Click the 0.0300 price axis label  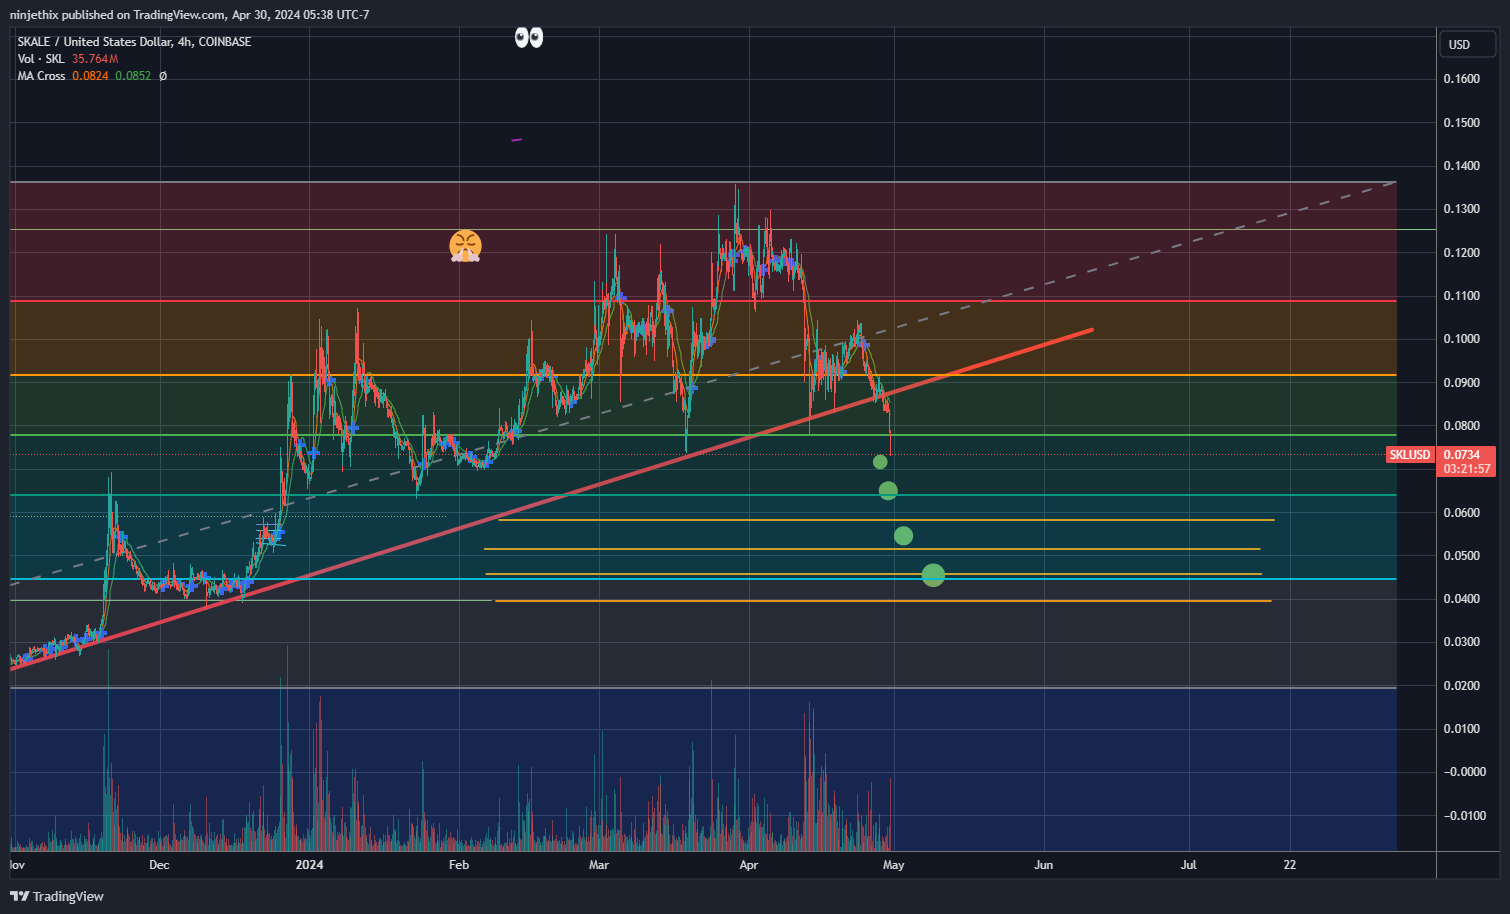pyautogui.click(x=1461, y=642)
